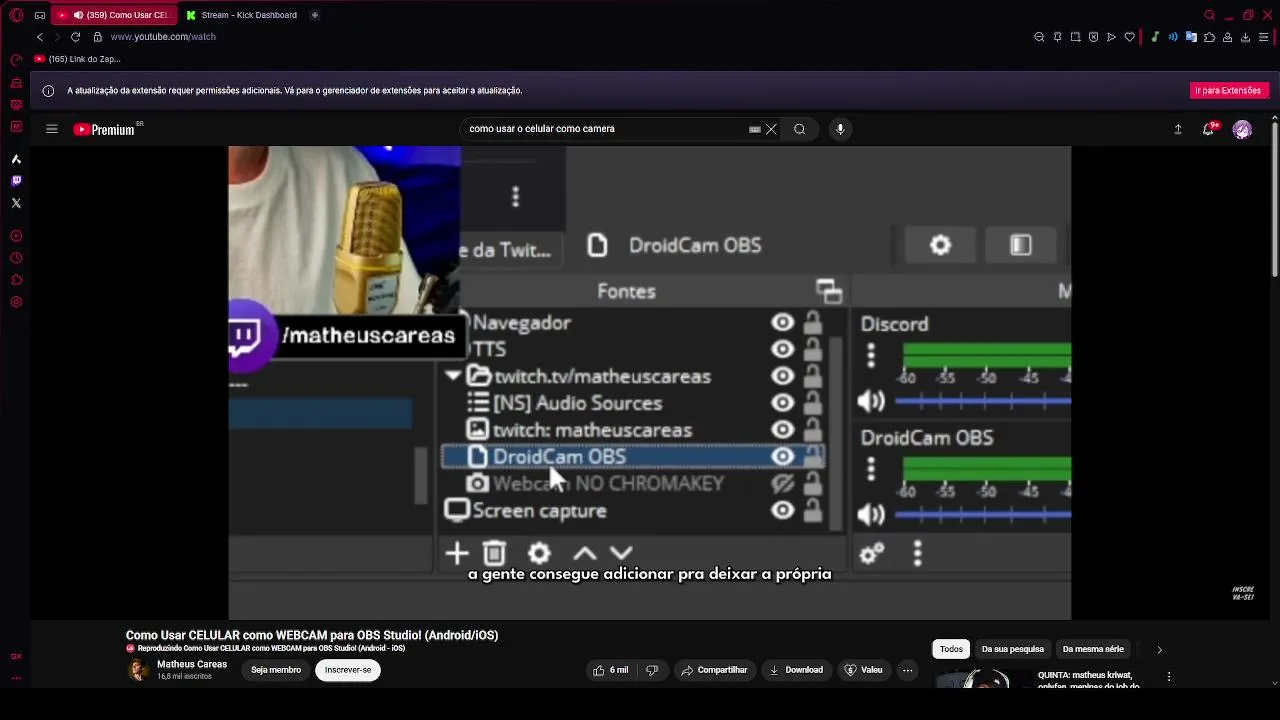
Task: Go back to the previous page
Action: (x=40, y=37)
